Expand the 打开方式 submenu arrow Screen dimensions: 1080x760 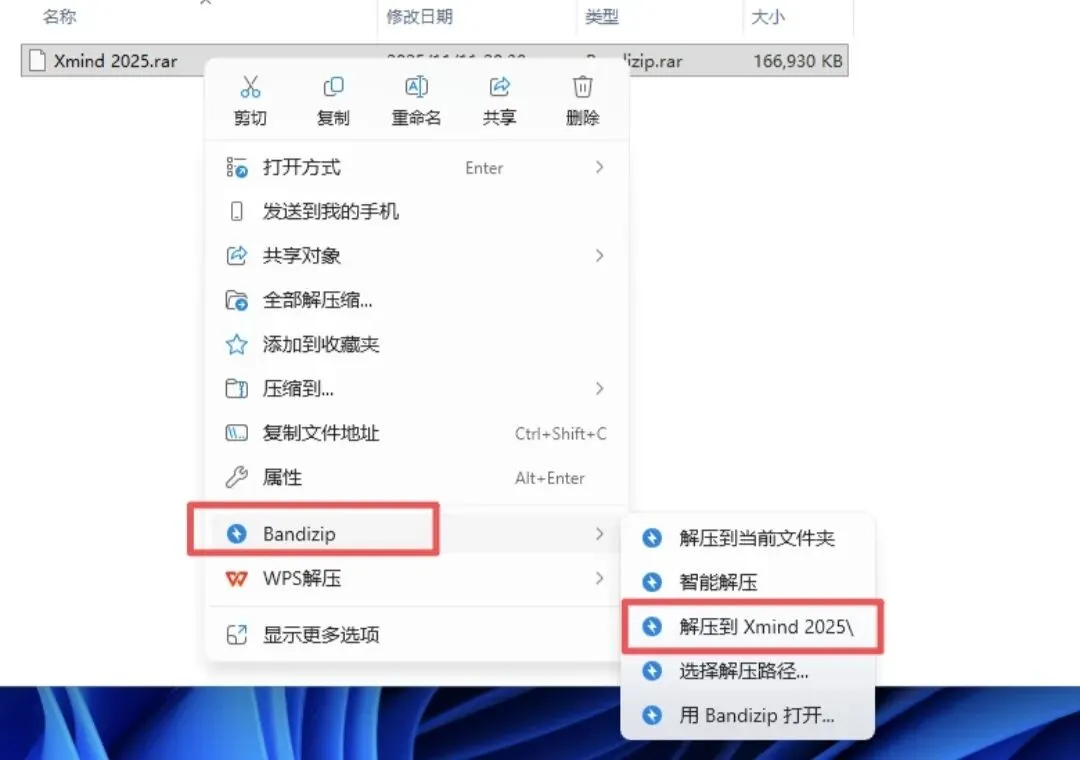point(599,167)
